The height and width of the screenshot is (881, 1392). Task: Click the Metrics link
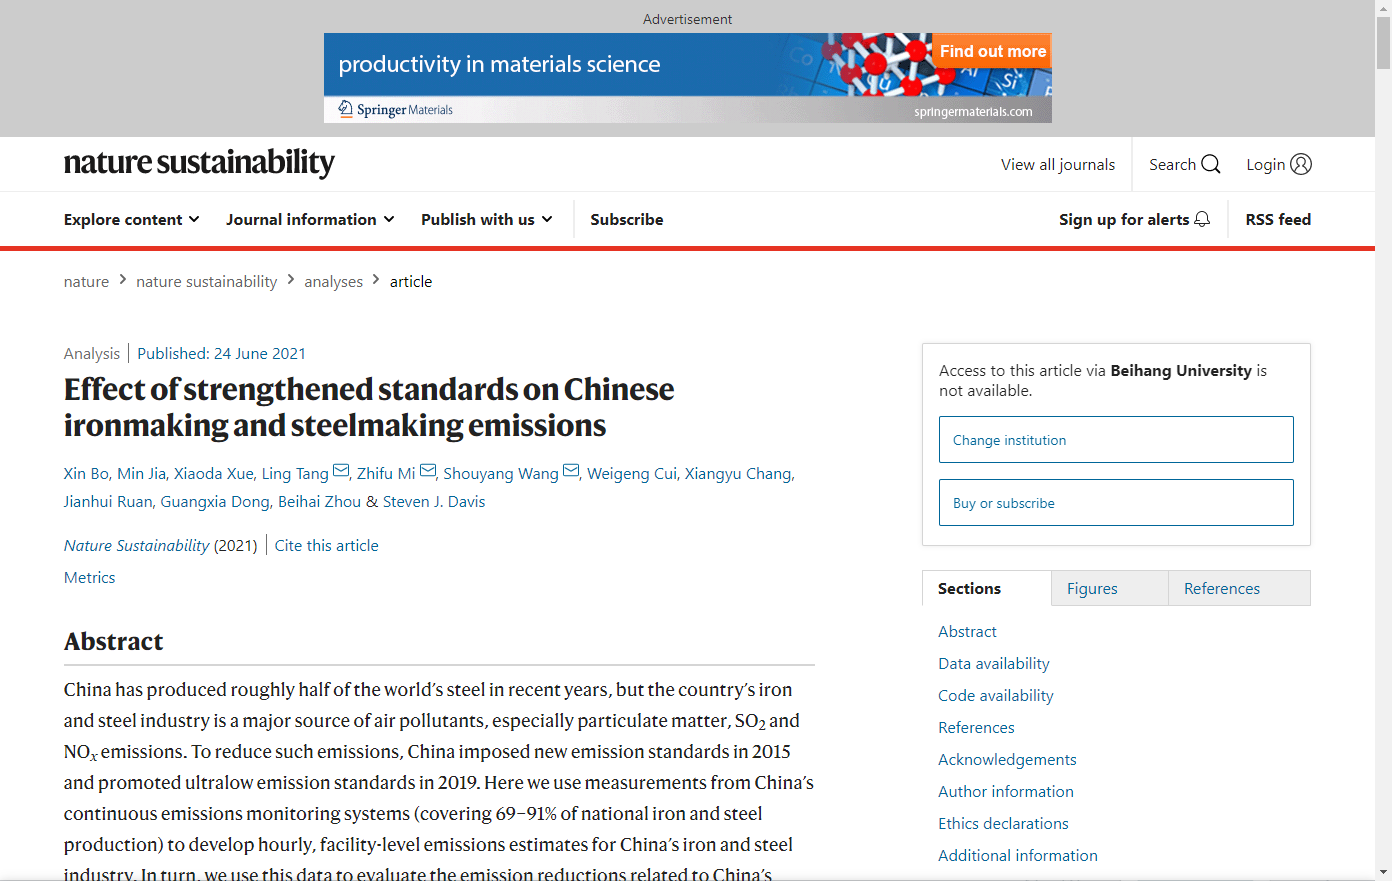(89, 577)
